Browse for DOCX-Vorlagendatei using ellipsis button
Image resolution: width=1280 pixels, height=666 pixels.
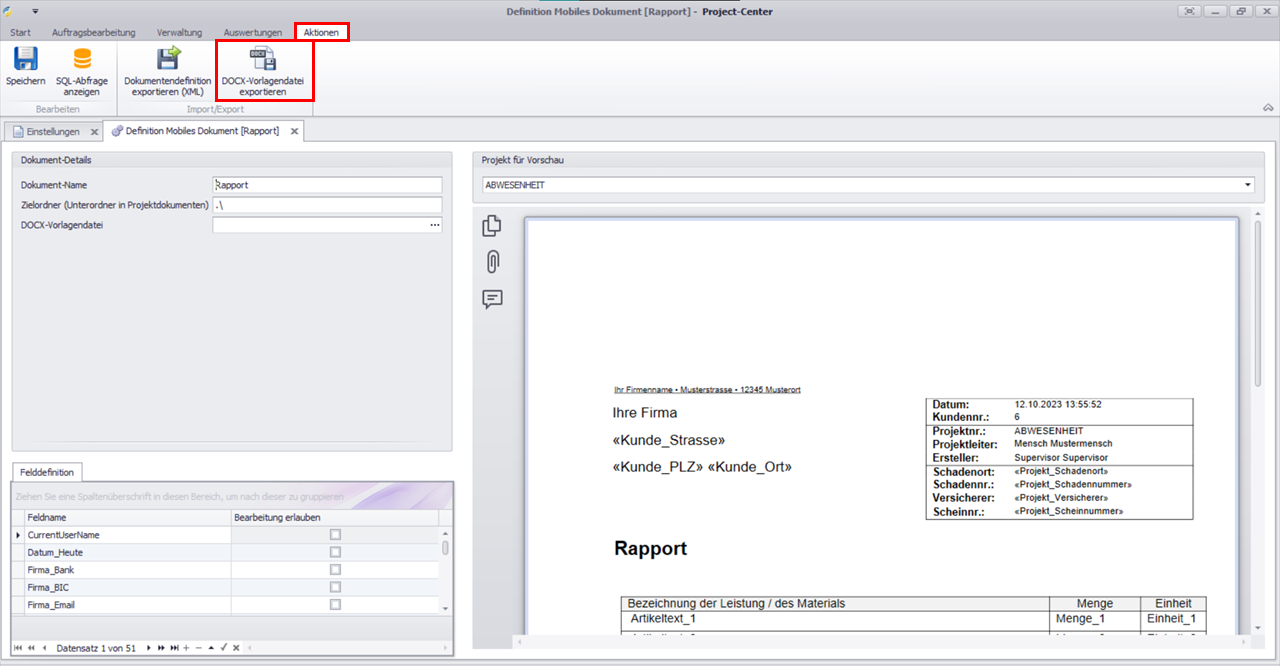click(x=434, y=225)
